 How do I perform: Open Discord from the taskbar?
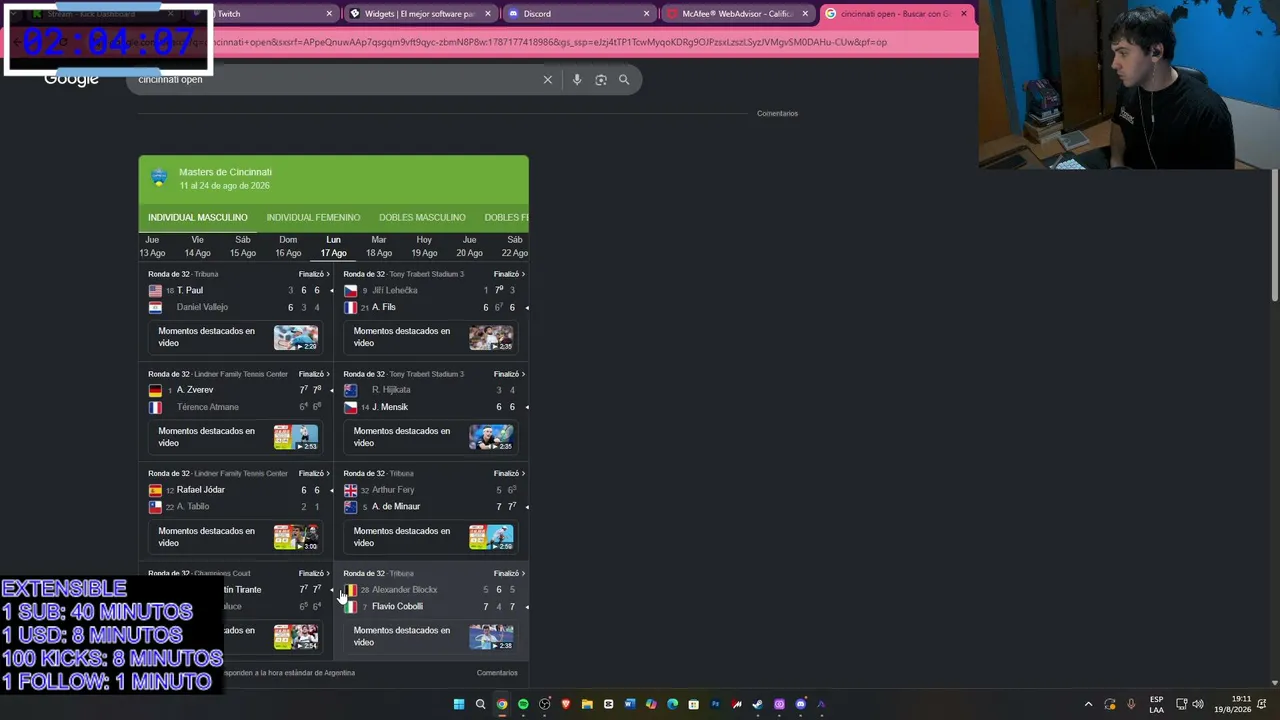[800, 704]
